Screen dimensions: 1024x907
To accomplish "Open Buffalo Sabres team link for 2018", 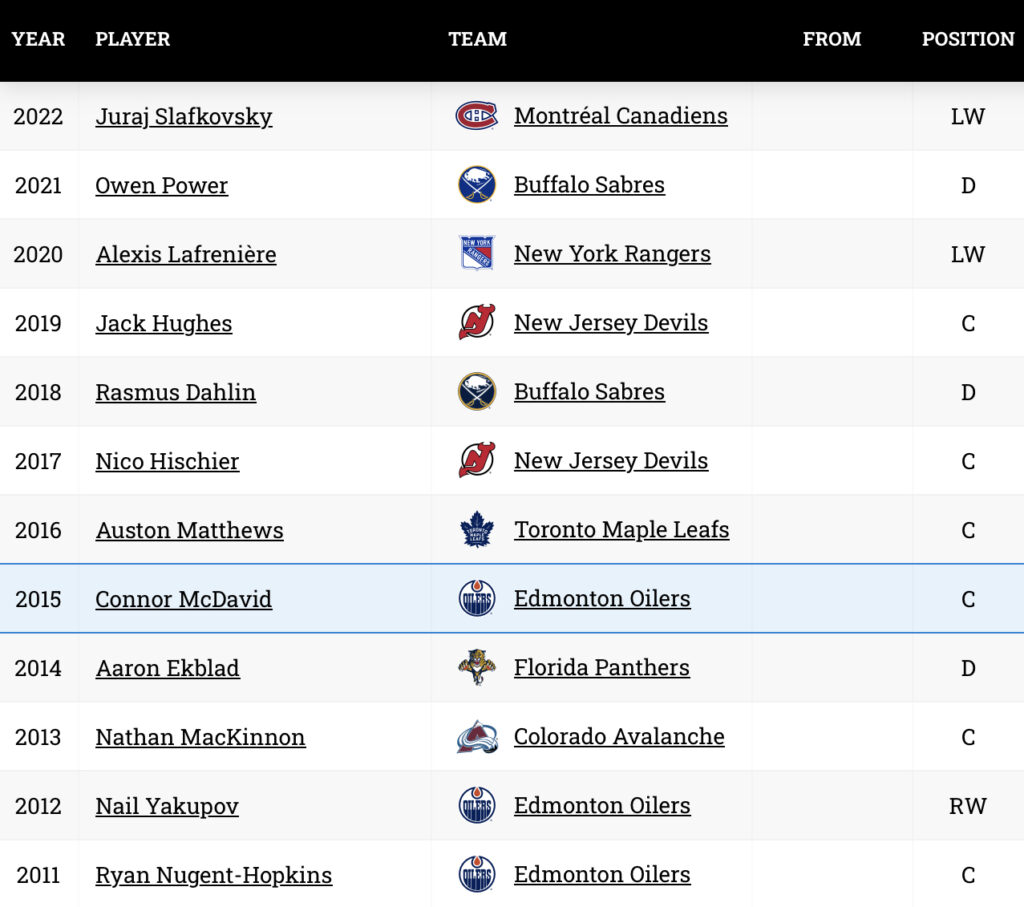I will [589, 392].
